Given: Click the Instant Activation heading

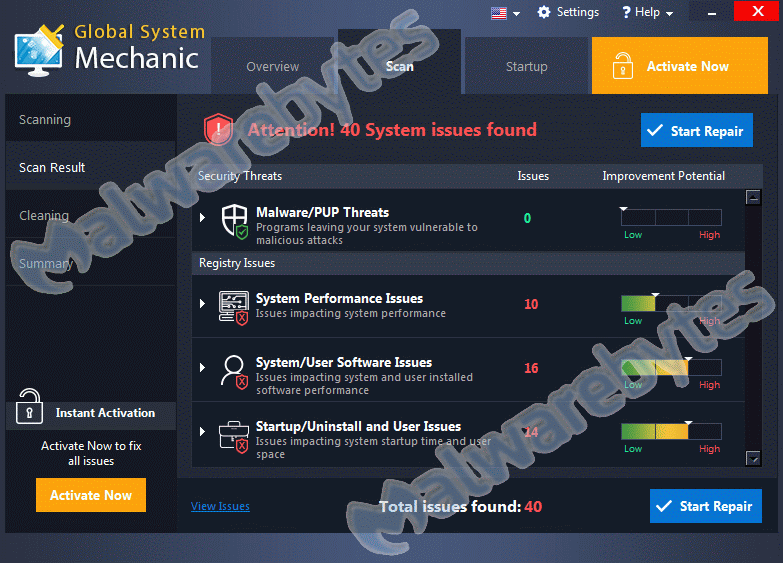Looking at the screenshot, I should (105, 413).
